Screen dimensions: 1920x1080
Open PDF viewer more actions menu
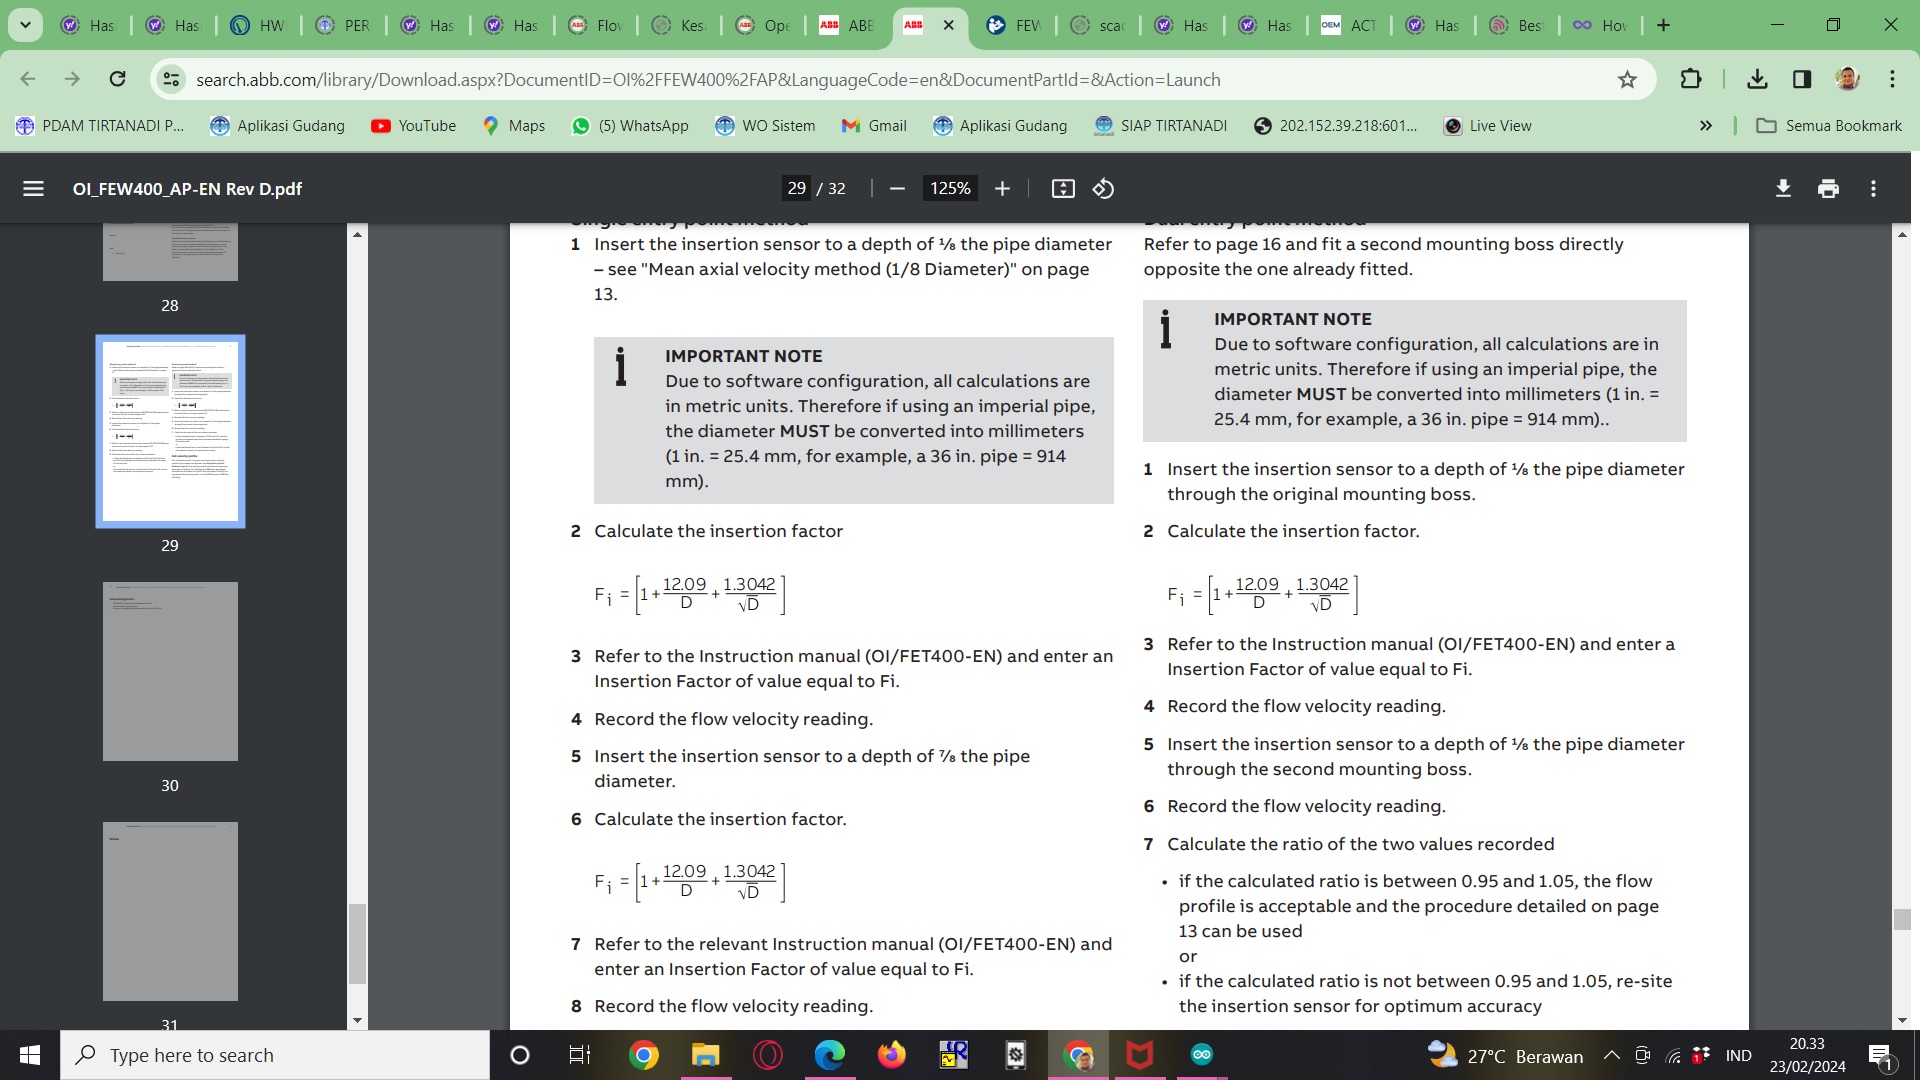[1873, 188]
